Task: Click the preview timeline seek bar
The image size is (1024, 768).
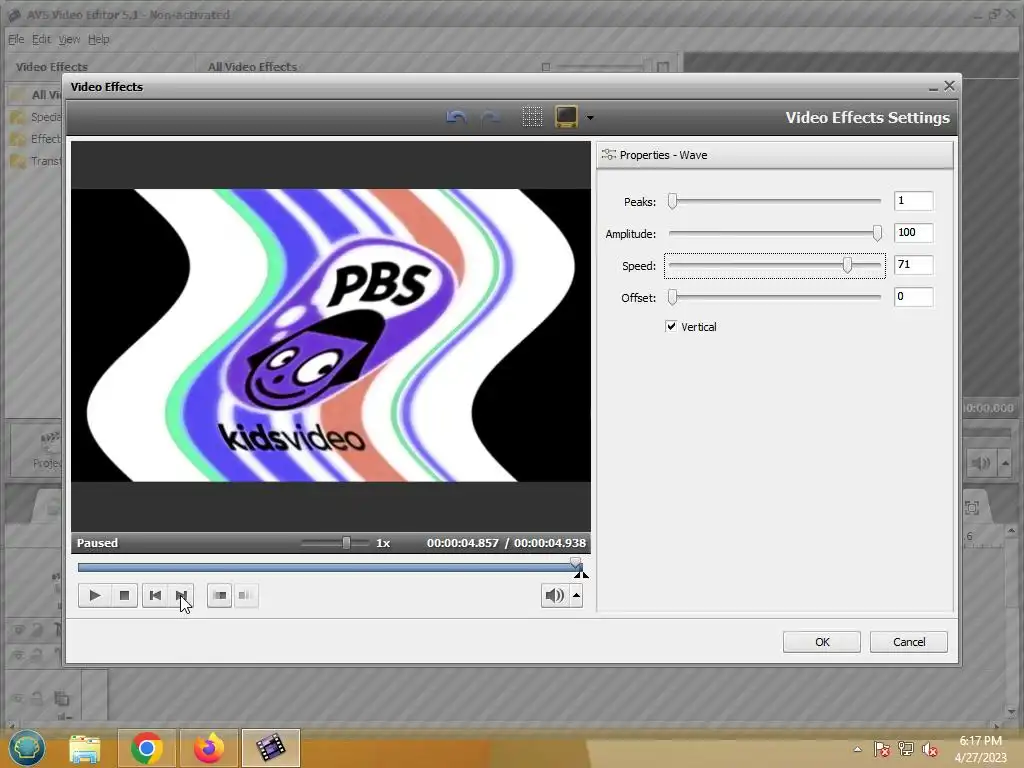Action: click(x=329, y=567)
